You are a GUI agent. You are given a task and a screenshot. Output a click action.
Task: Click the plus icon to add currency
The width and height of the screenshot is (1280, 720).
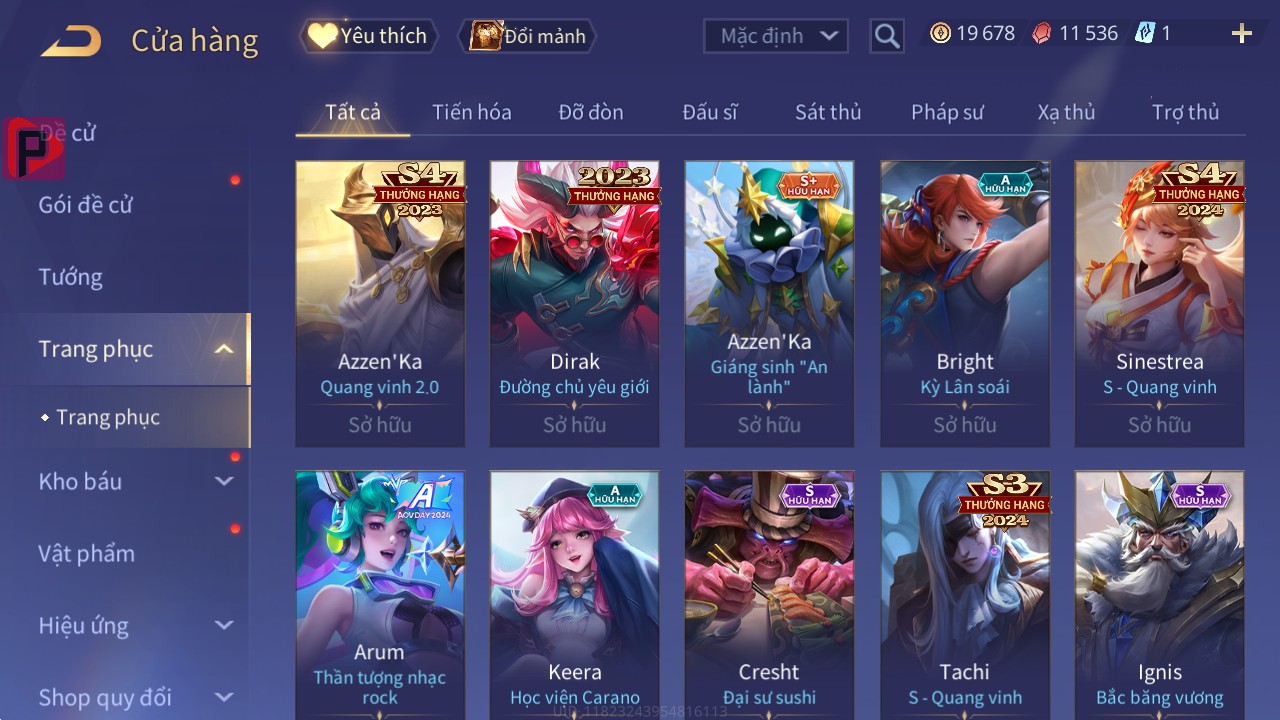[x=1242, y=34]
